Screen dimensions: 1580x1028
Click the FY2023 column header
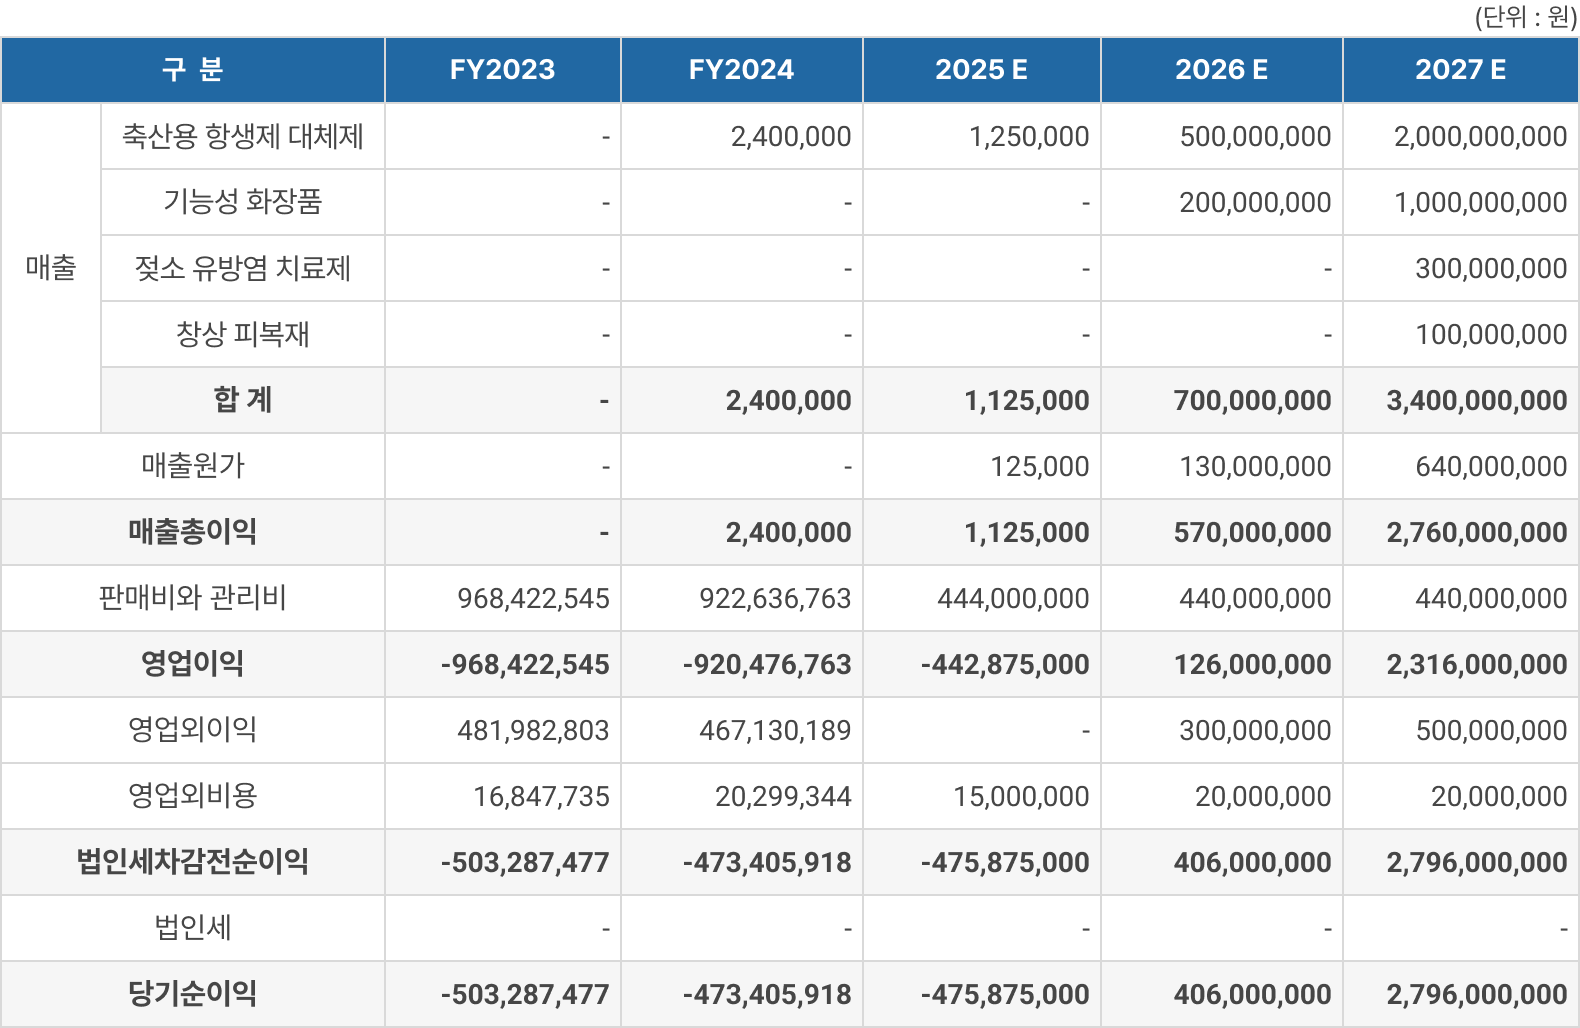point(502,70)
